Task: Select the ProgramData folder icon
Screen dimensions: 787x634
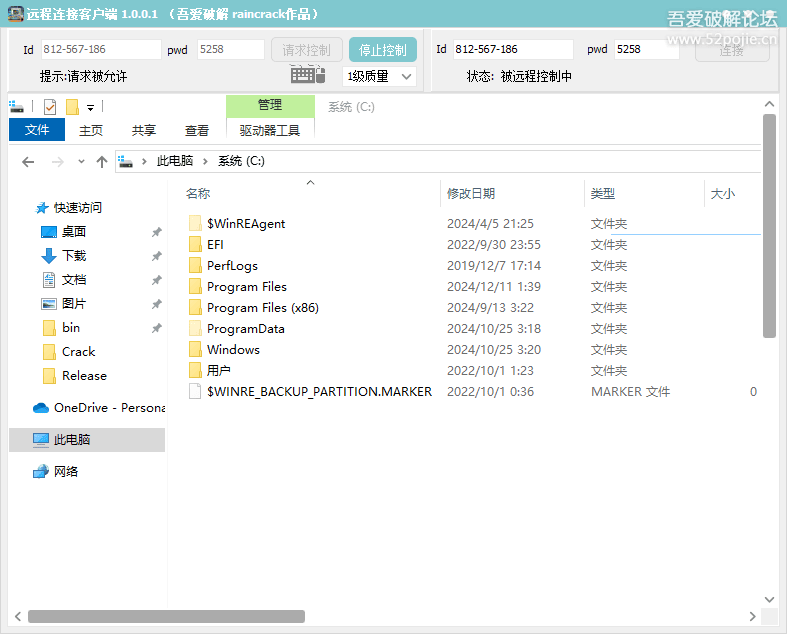Action: [x=195, y=329]
